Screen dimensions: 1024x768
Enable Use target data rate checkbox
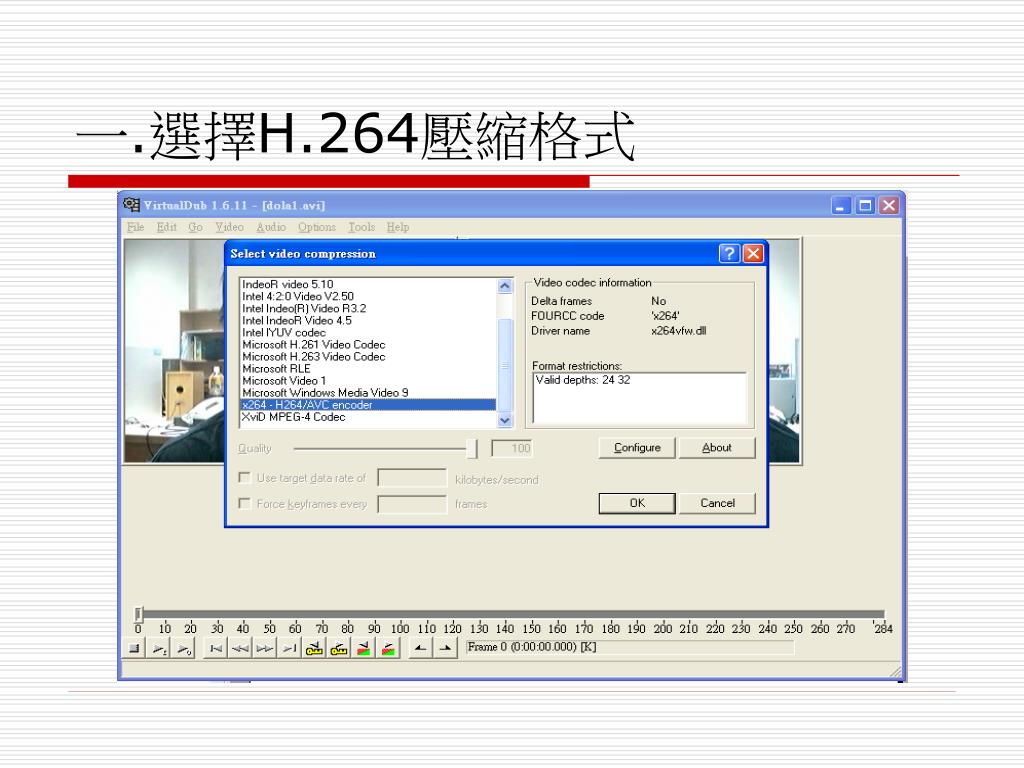click(245, 478)
